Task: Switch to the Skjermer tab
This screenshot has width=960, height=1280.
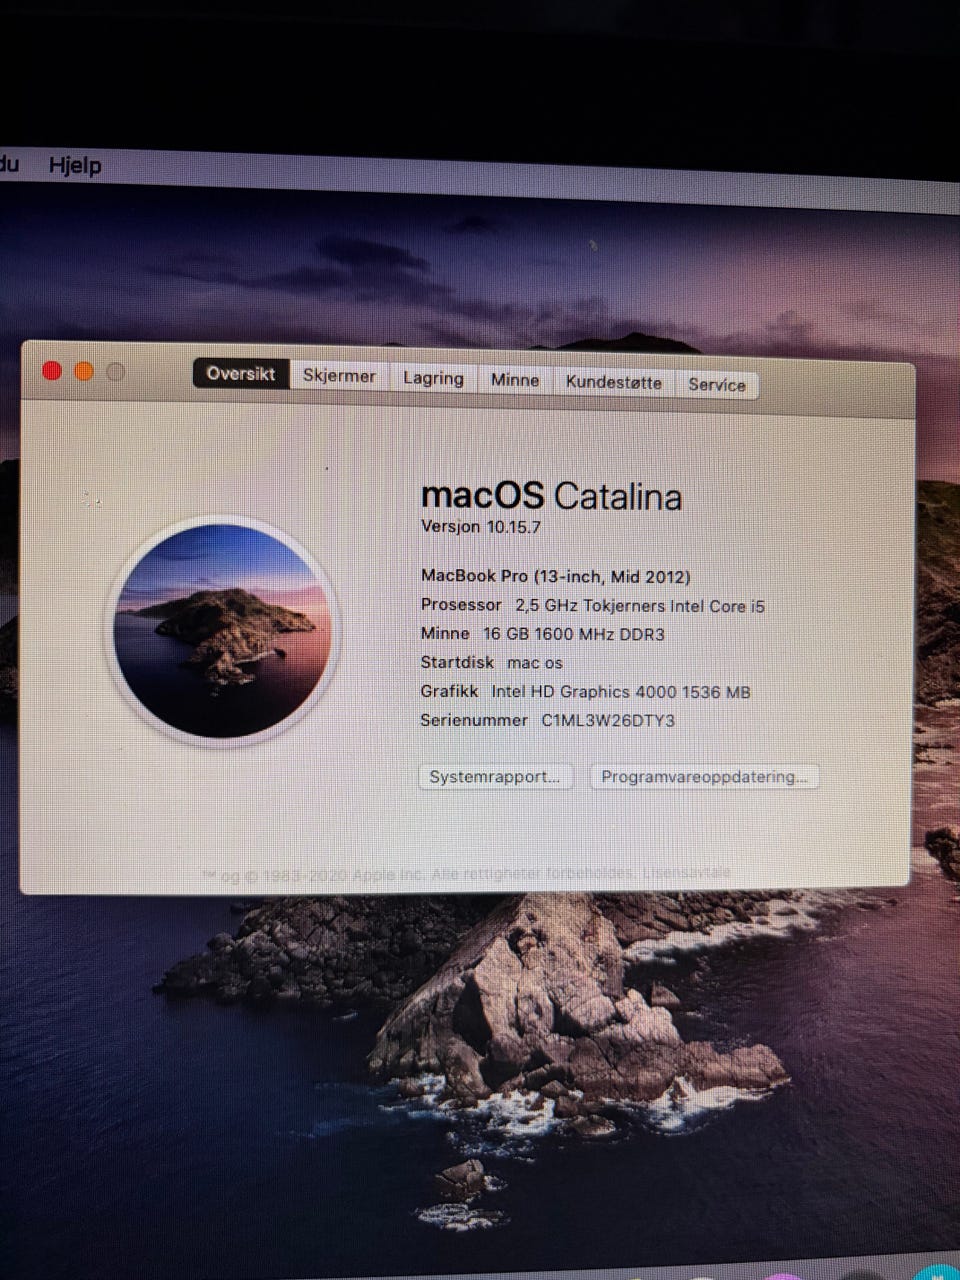Action: 339,376
